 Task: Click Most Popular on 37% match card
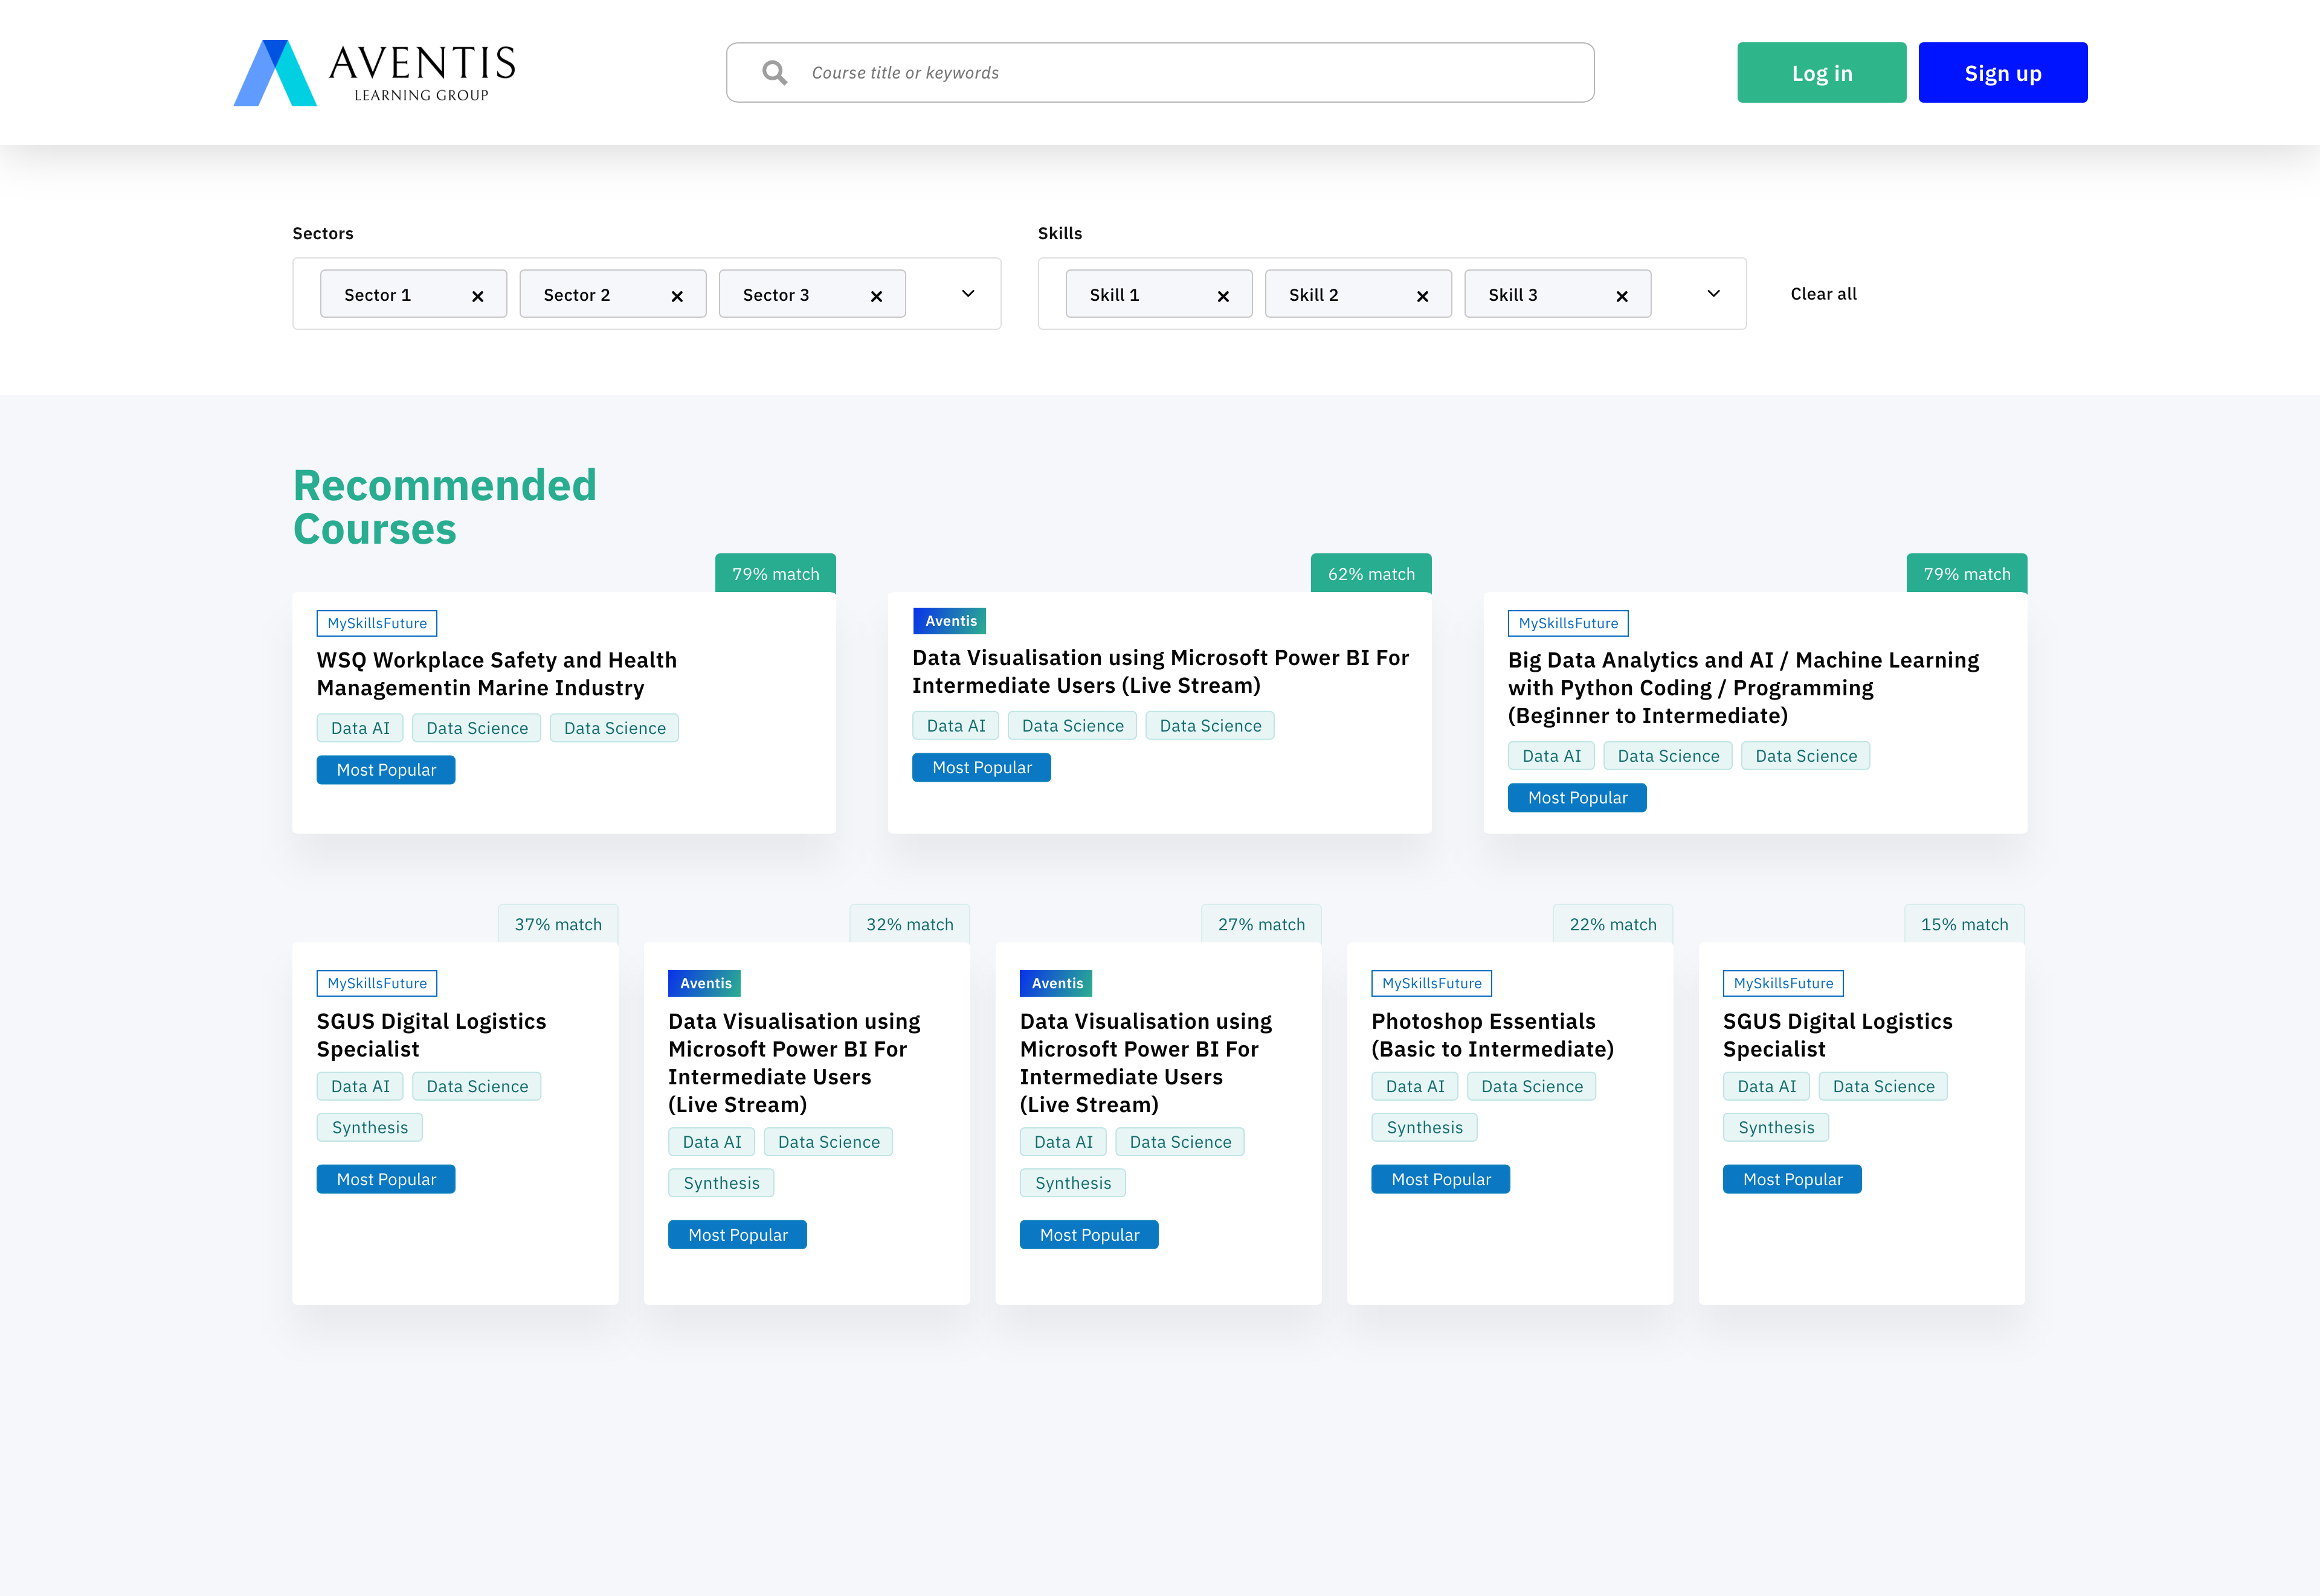coord(386,1179)
